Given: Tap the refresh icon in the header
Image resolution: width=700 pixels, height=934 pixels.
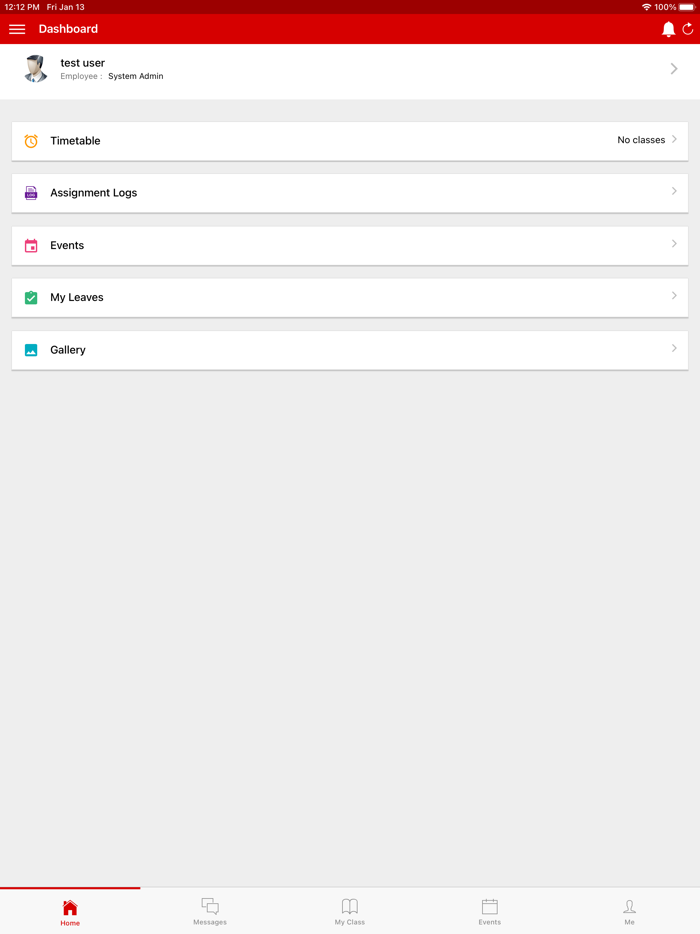Looking at the screenshot, I should (687, 29).
